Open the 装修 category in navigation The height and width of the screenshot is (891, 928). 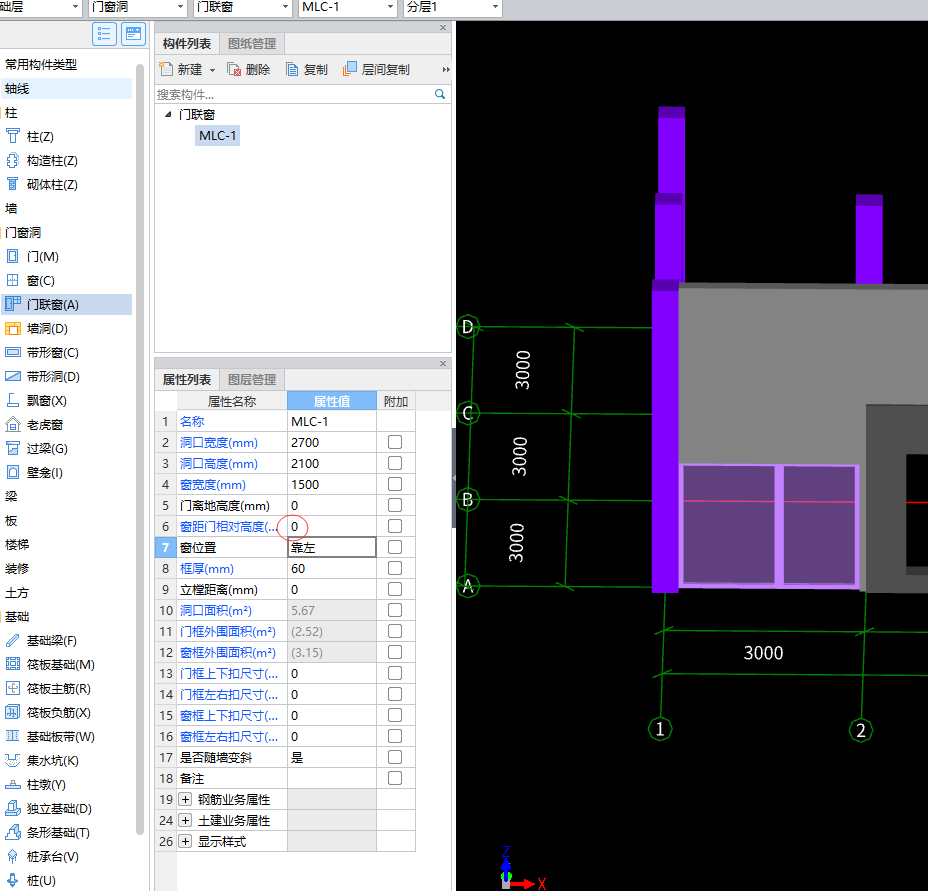pos(17,568)
